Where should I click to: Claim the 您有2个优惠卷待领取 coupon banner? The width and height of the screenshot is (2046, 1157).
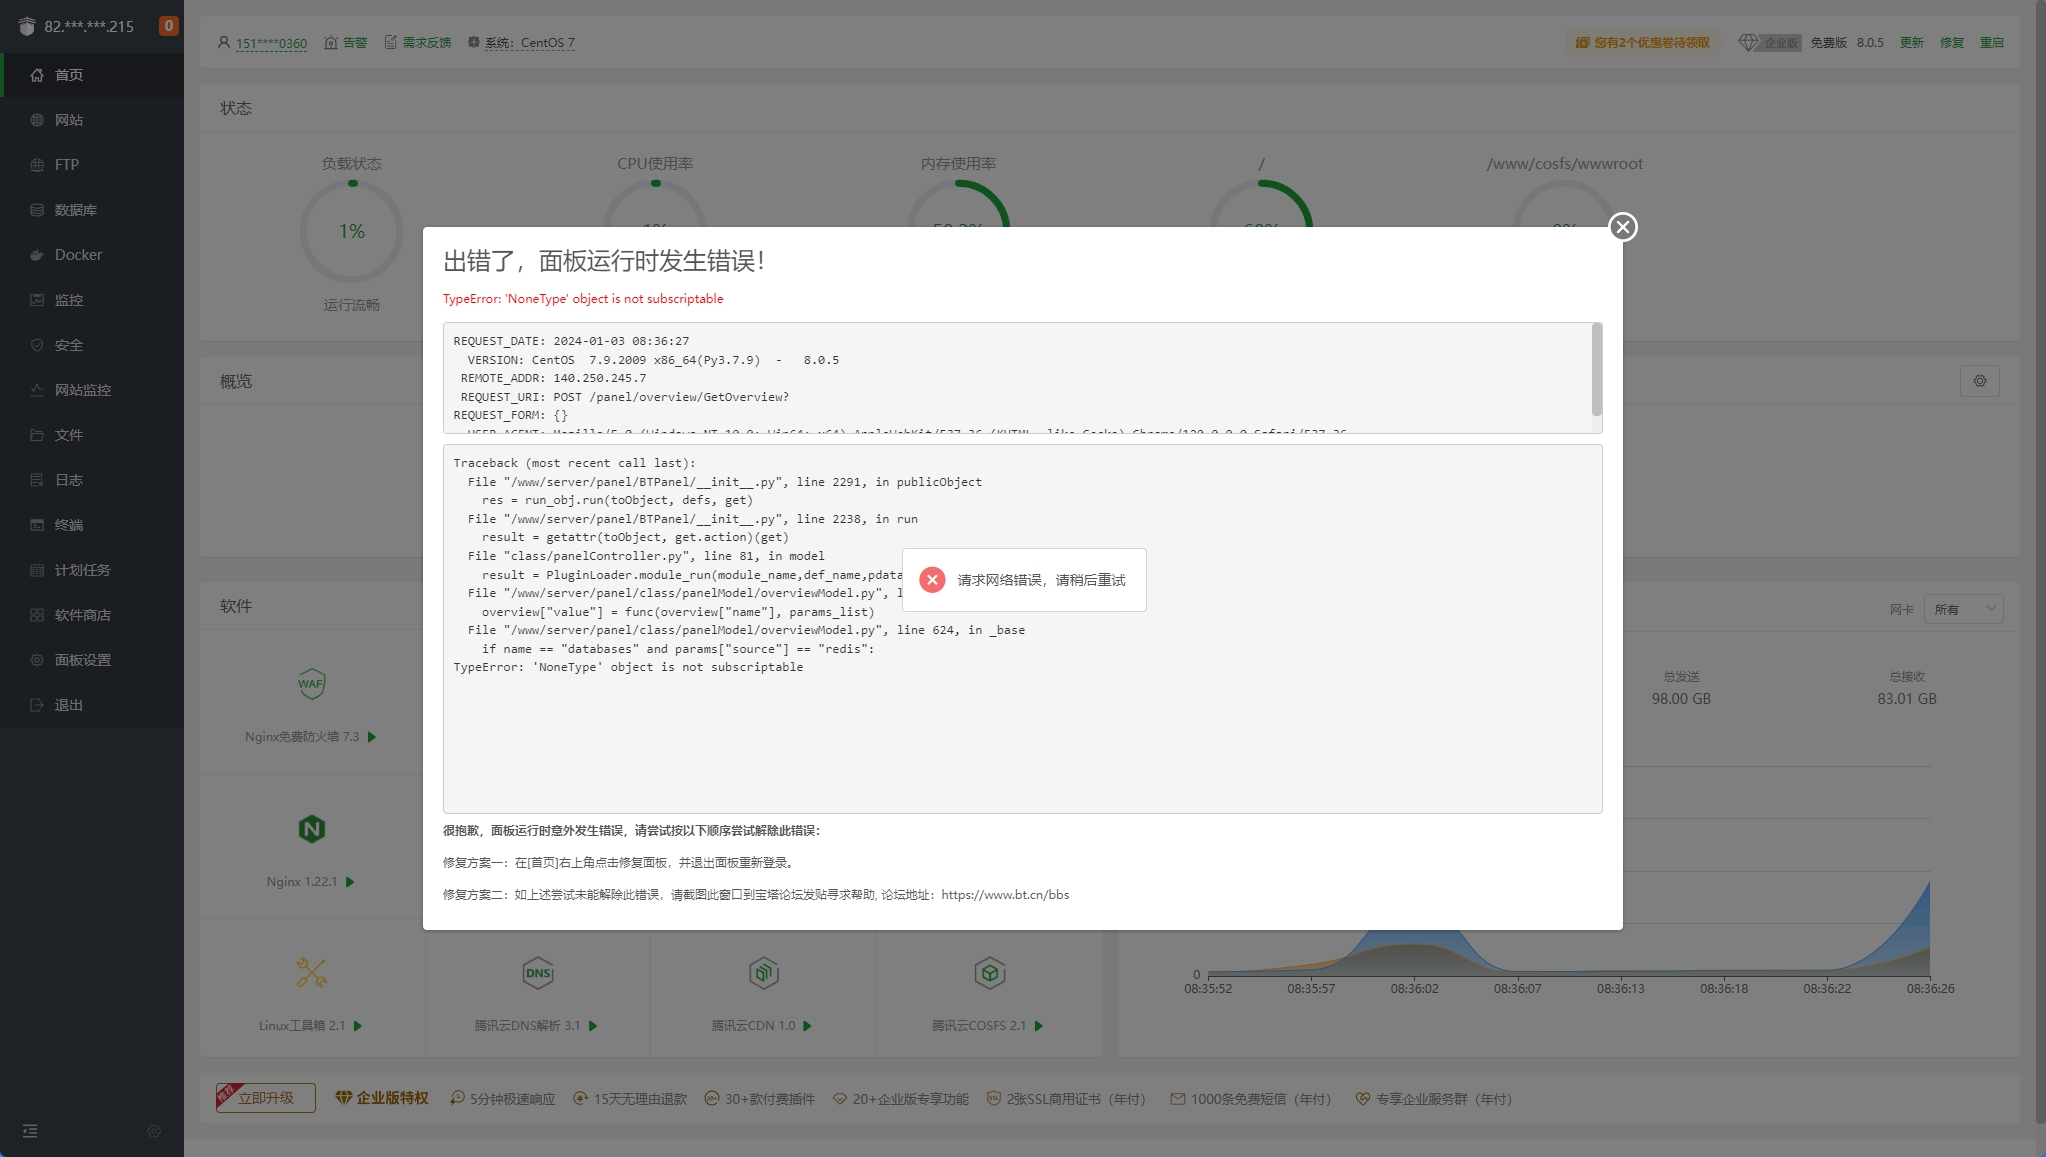[x=1643, y=43]
